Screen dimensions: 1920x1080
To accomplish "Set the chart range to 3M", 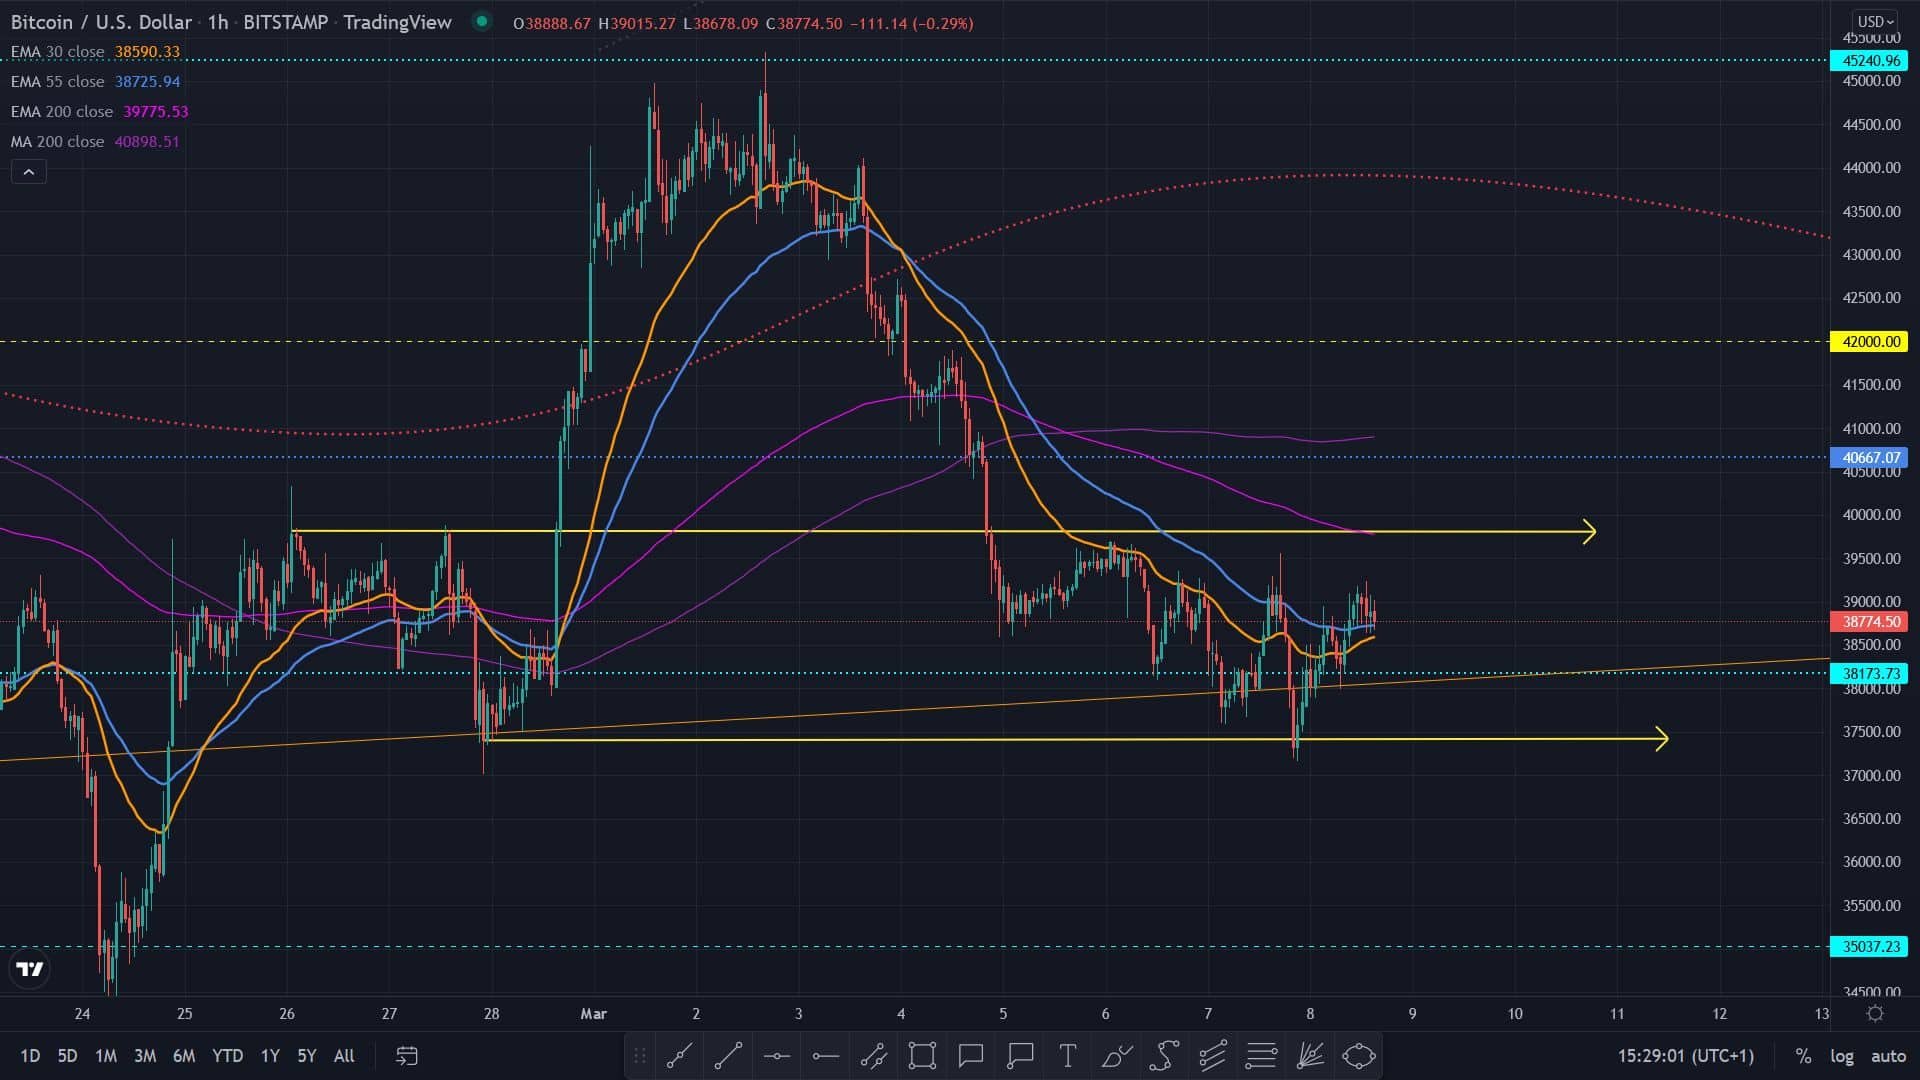I will point(145,1055).
